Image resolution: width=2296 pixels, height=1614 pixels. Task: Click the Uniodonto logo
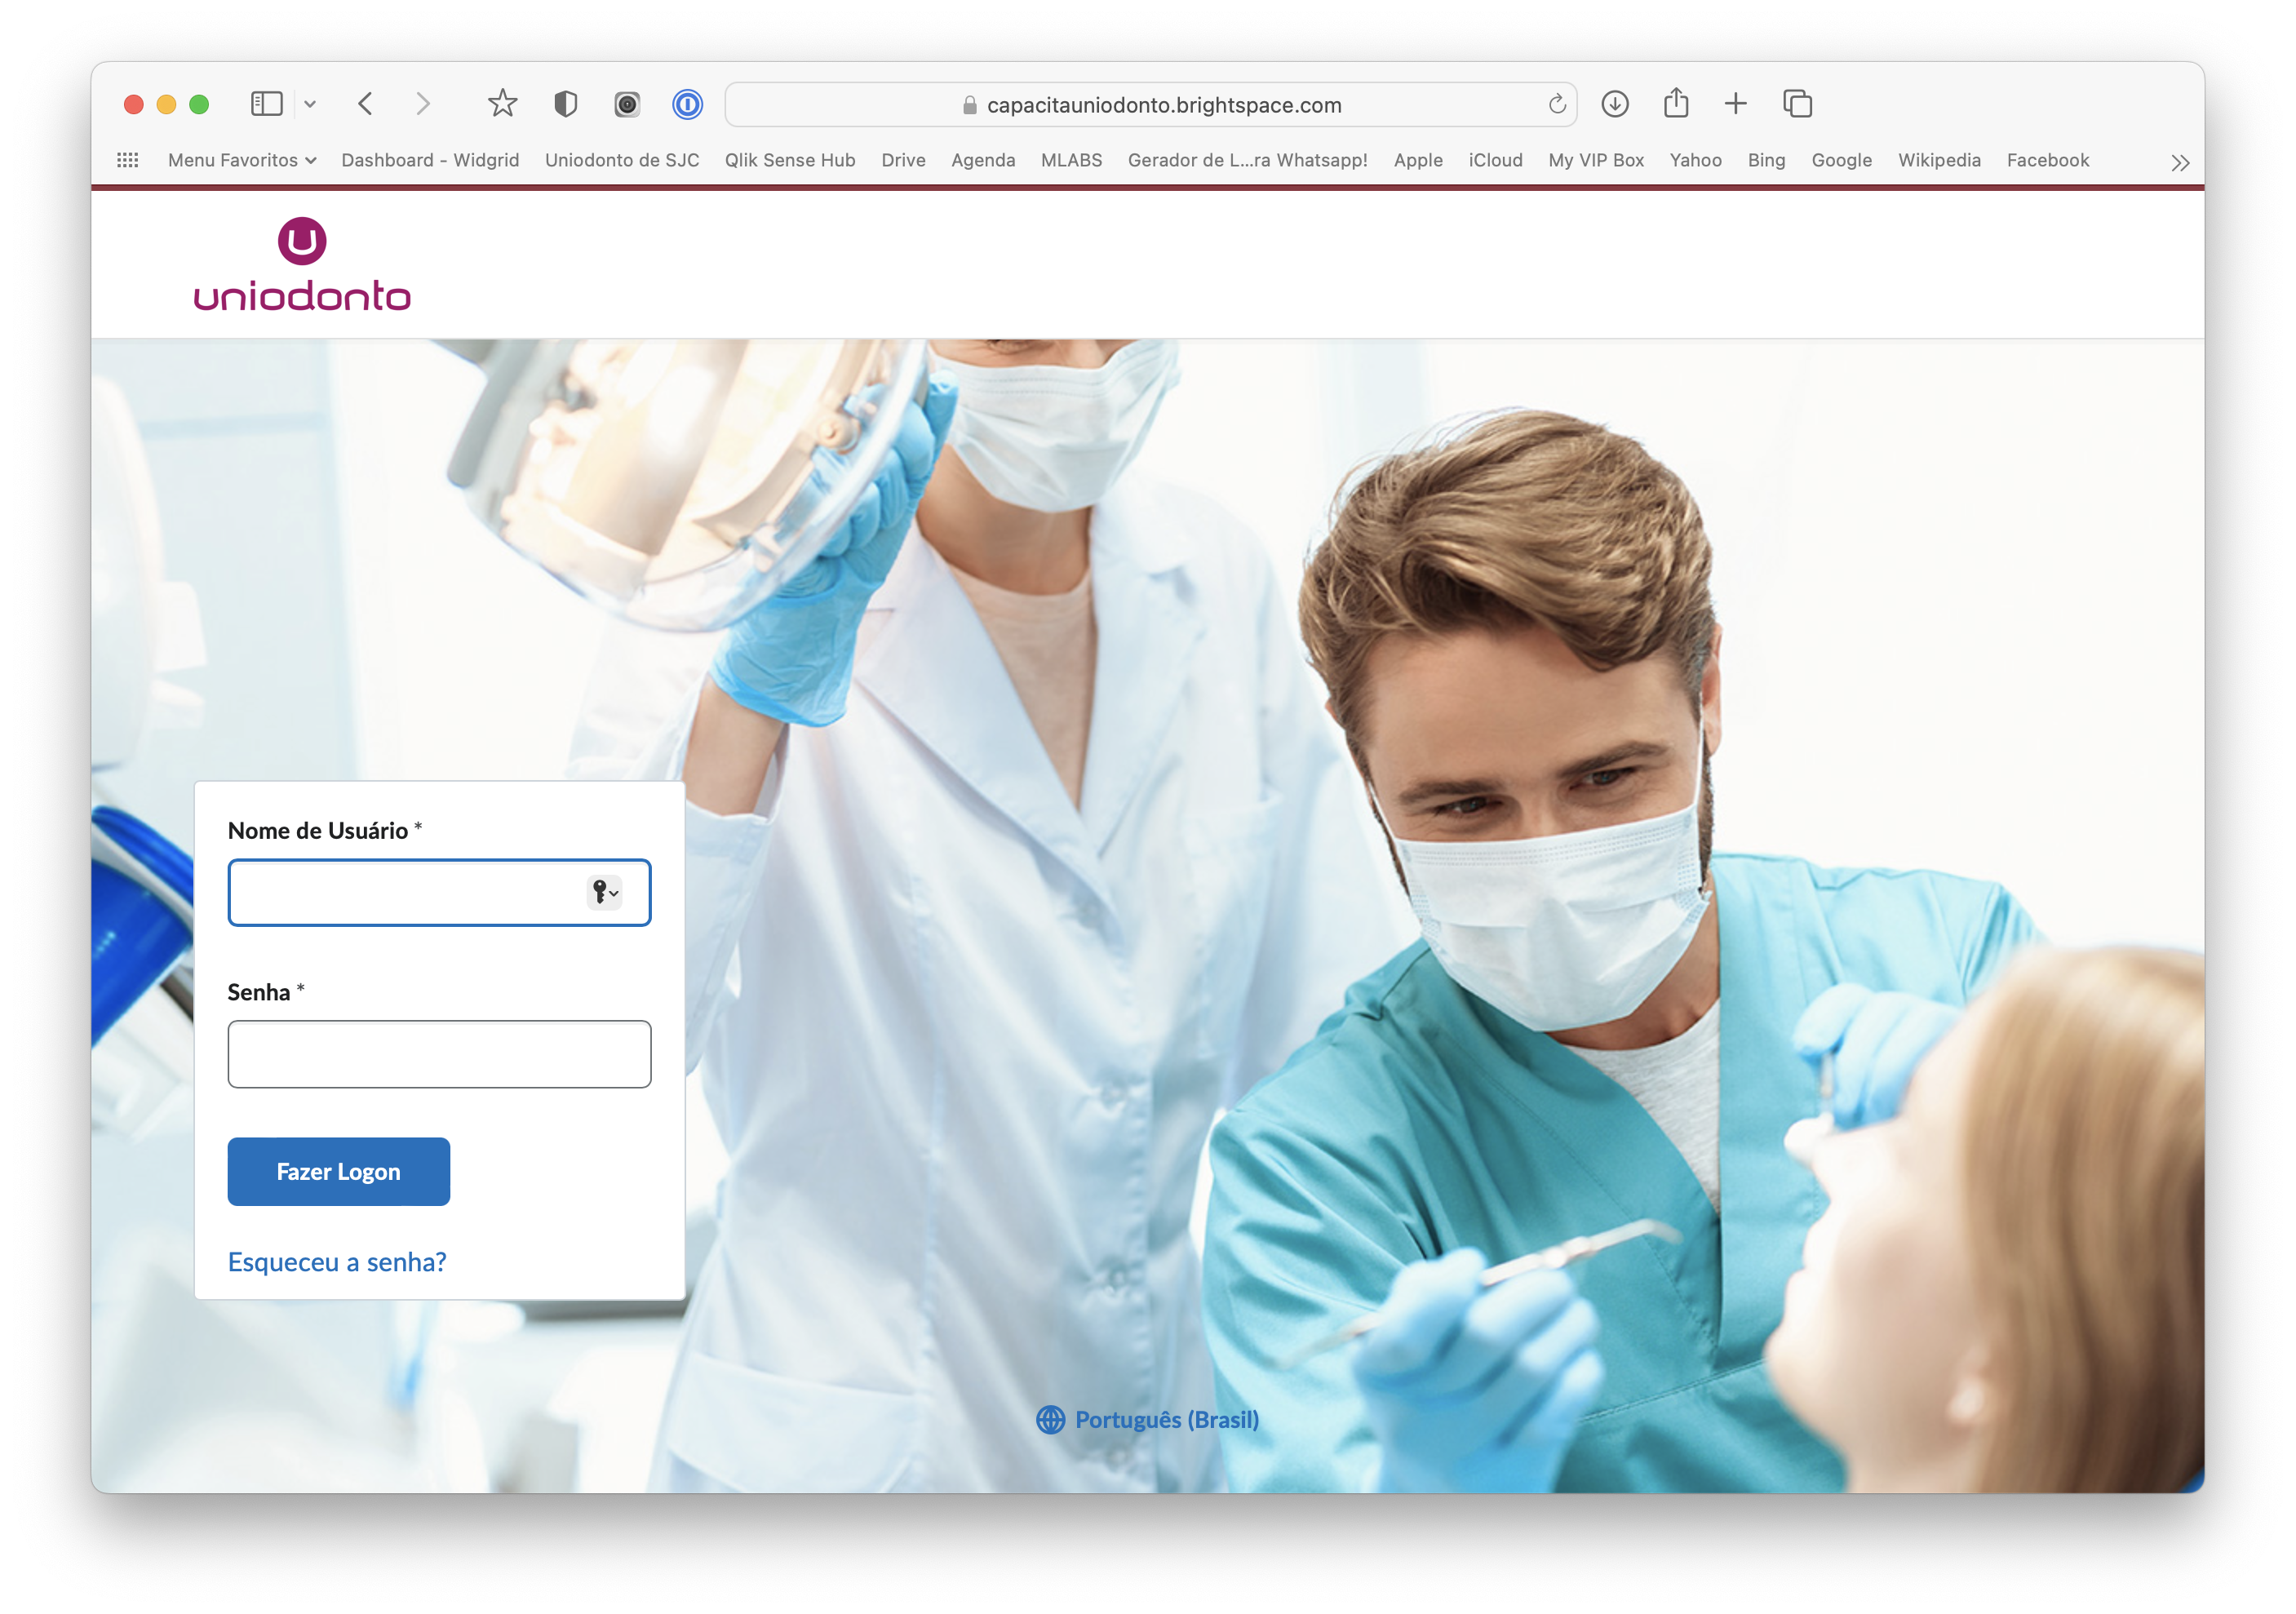pyautogui.click(x=302, y=264)
